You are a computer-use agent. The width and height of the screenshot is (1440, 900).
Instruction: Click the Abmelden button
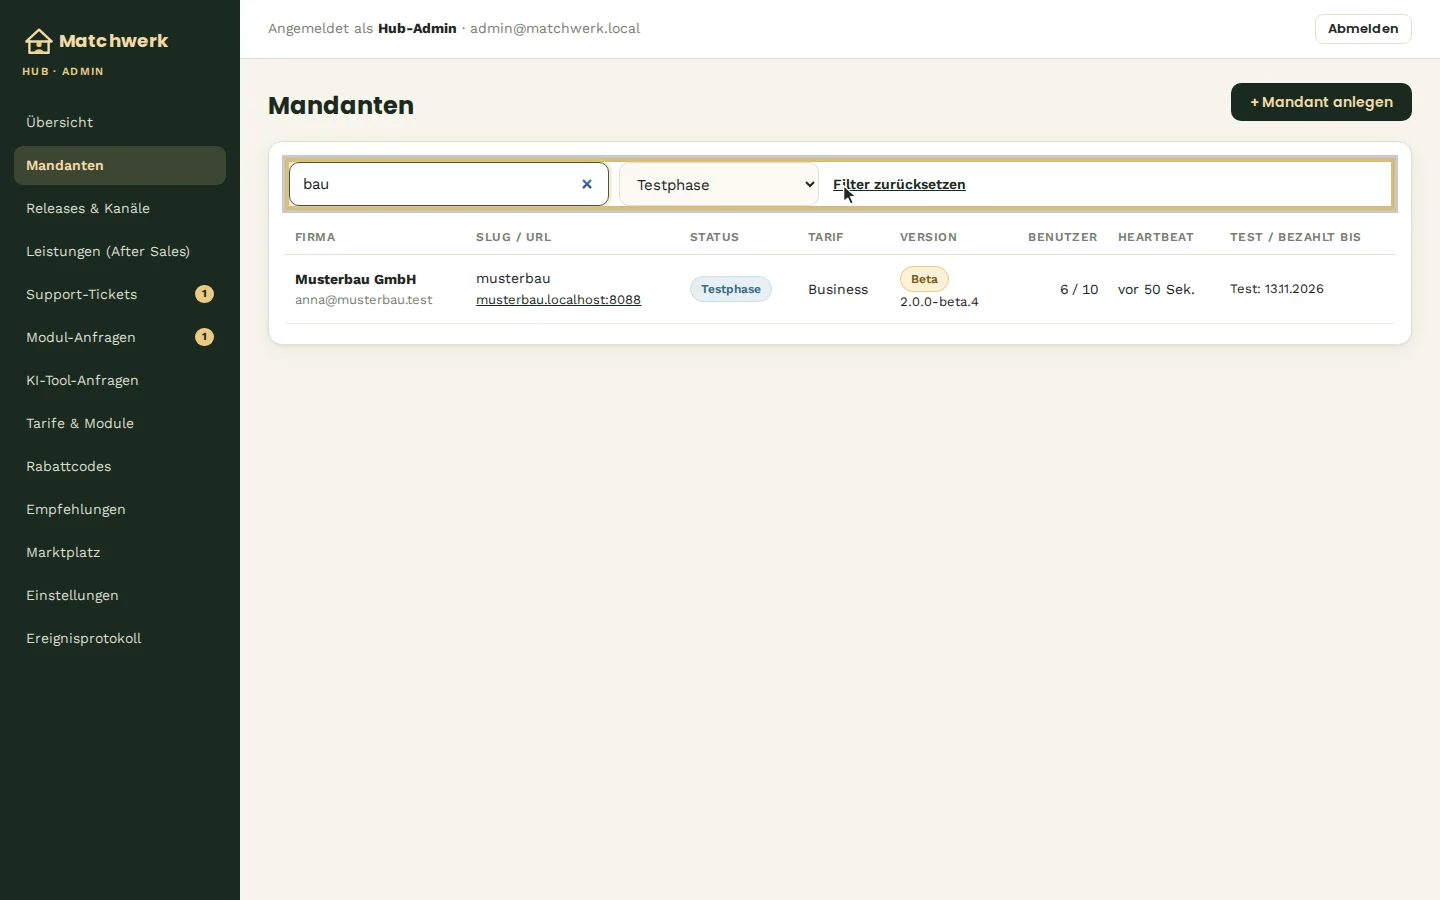point(1363,29)
